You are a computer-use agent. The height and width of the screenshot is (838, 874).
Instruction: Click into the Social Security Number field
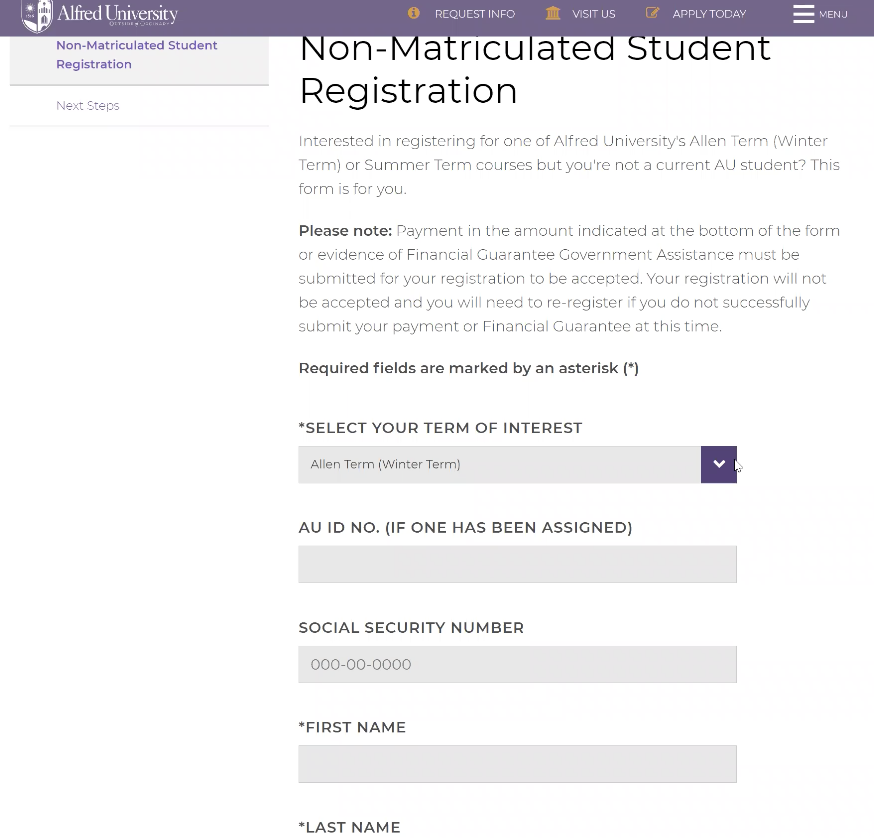[517, 665]
